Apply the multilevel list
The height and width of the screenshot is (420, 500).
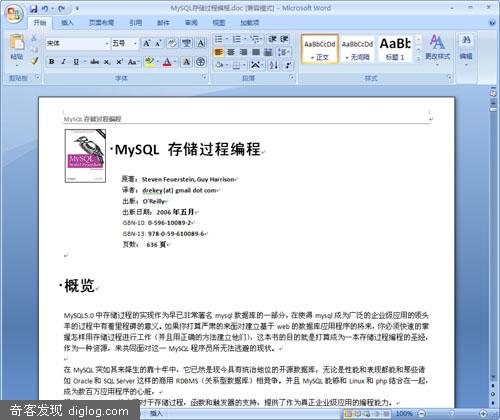click(256, 39)
